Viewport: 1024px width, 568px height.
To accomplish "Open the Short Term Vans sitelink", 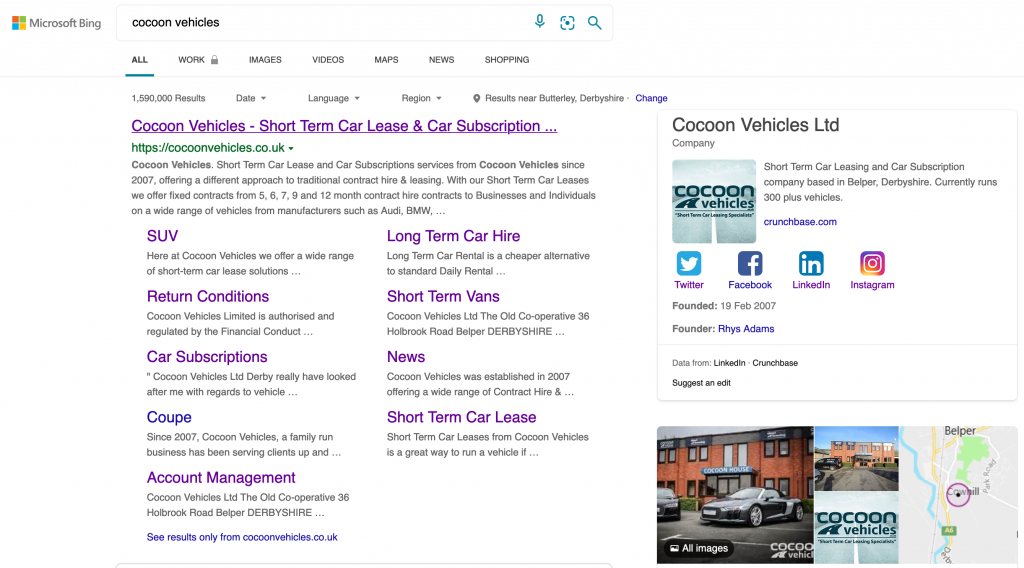I will tap(443, 296).
